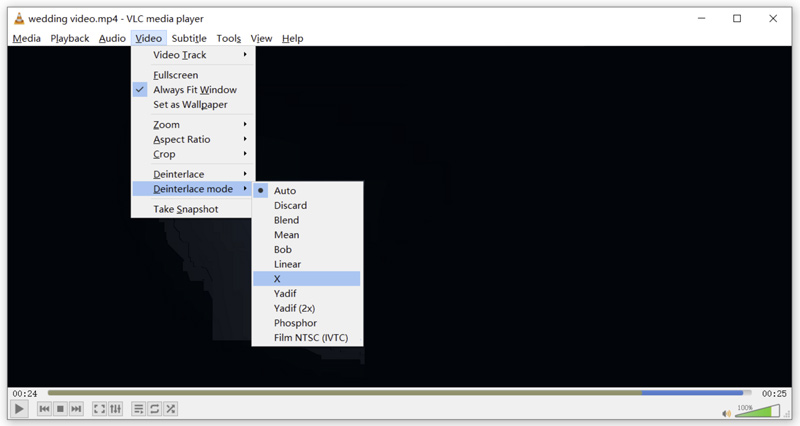Choose Take Snapshot
Image resolution: width=800 pixels, height=426 pixels.
pos(193,209)
